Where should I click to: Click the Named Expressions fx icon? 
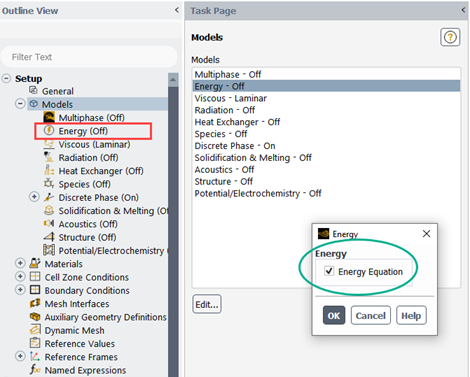[35, 370]
